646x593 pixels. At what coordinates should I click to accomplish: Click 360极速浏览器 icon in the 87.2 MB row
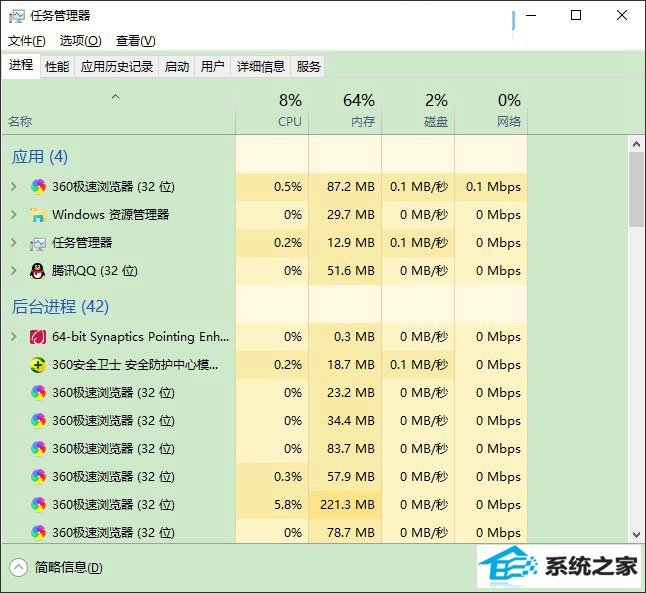point(38,187)
